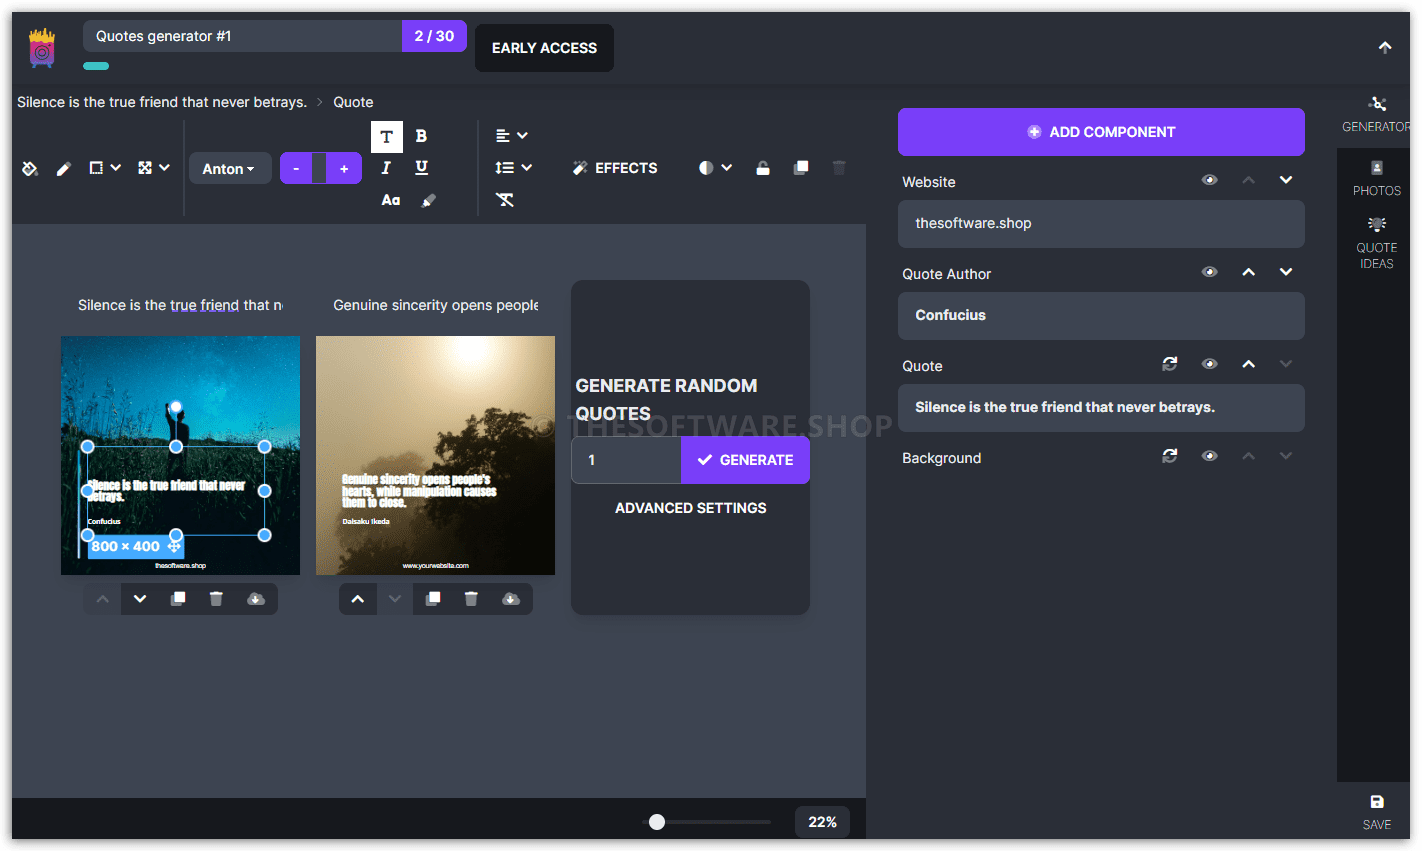Toggle Quote Author component visibility
This screenshot has height=851, width=1422.
[x=1210, y=272]
